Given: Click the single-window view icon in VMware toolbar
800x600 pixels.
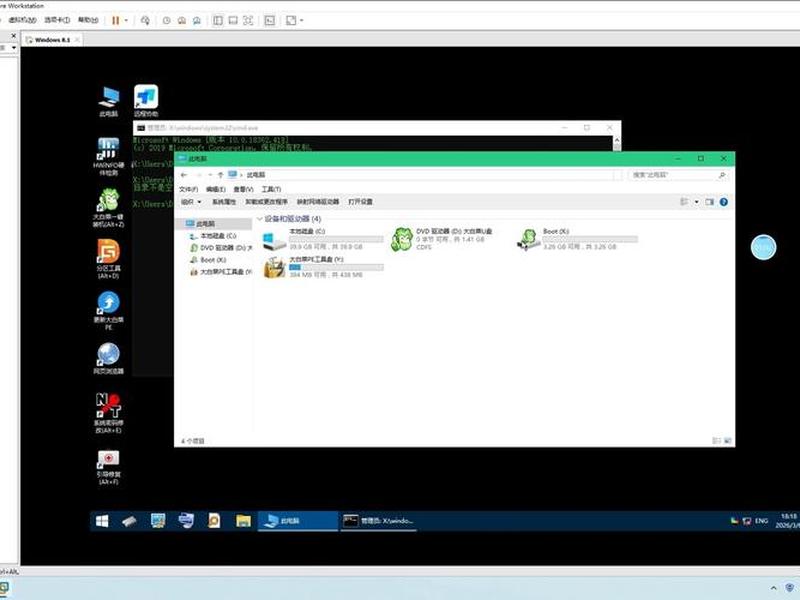Looking at the screenshot, I should [x=233, y=20].
